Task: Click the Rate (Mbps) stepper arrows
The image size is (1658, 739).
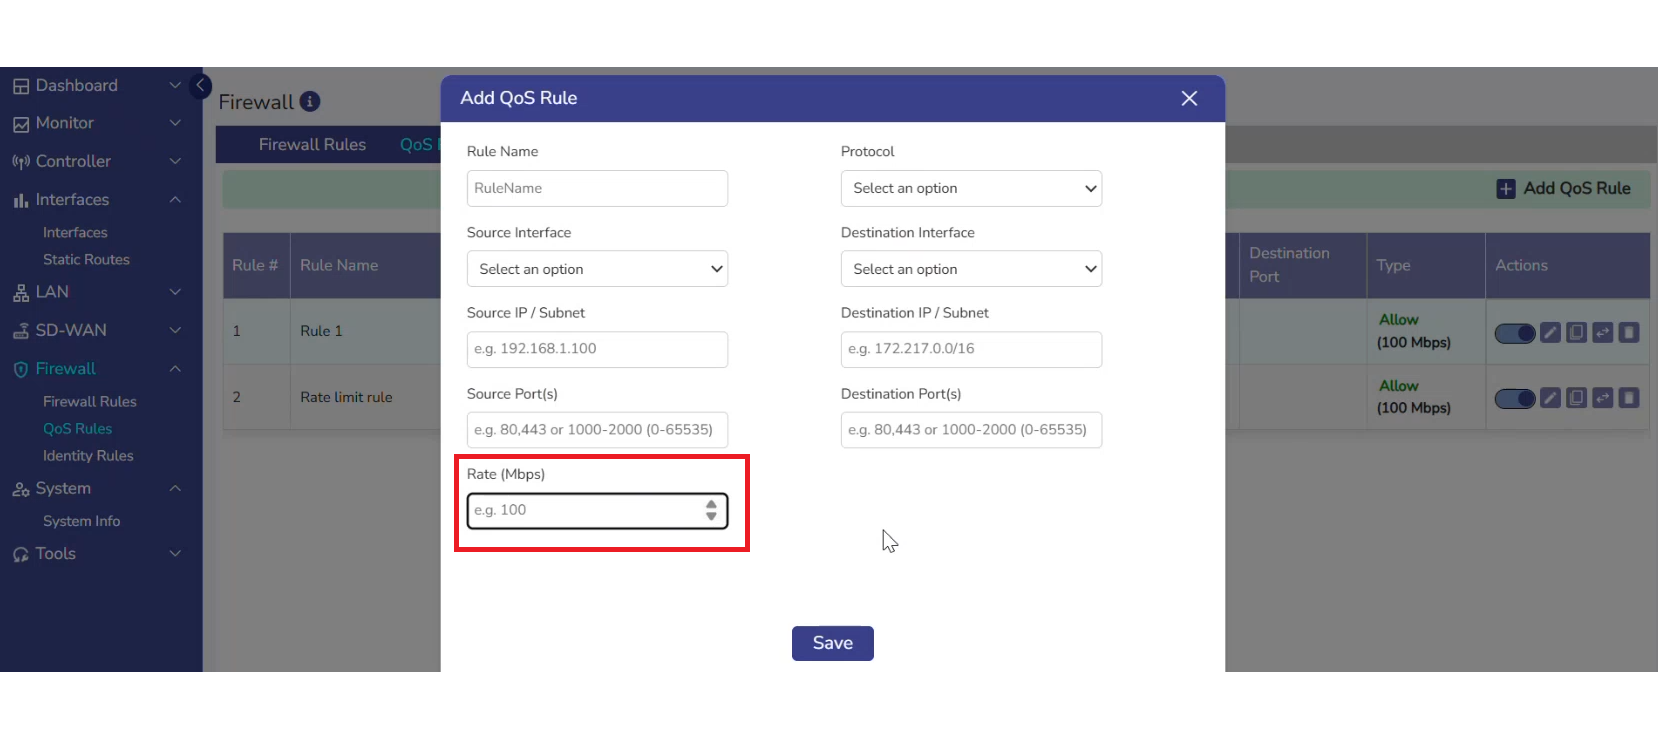Action: [x=711, y=510]
